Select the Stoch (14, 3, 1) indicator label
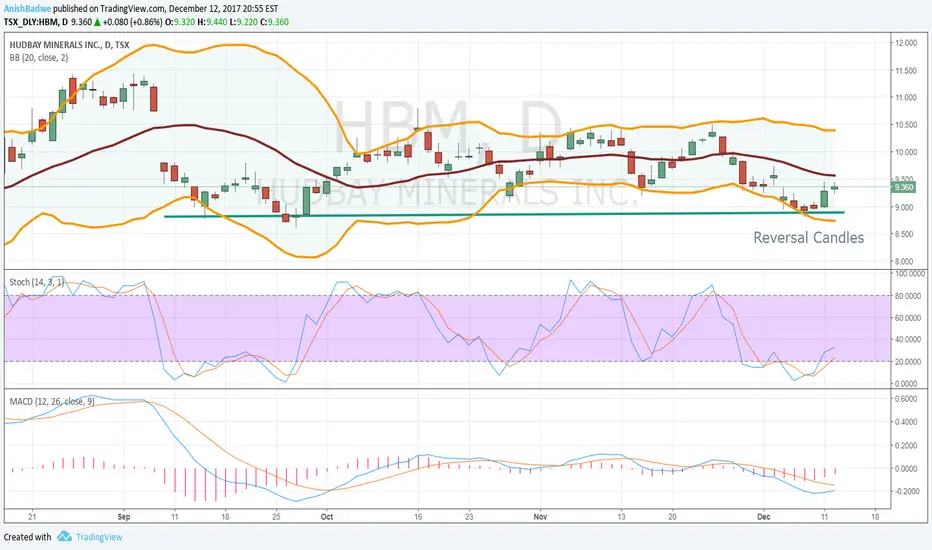This screenshot has height=550, width=932. 37,282
